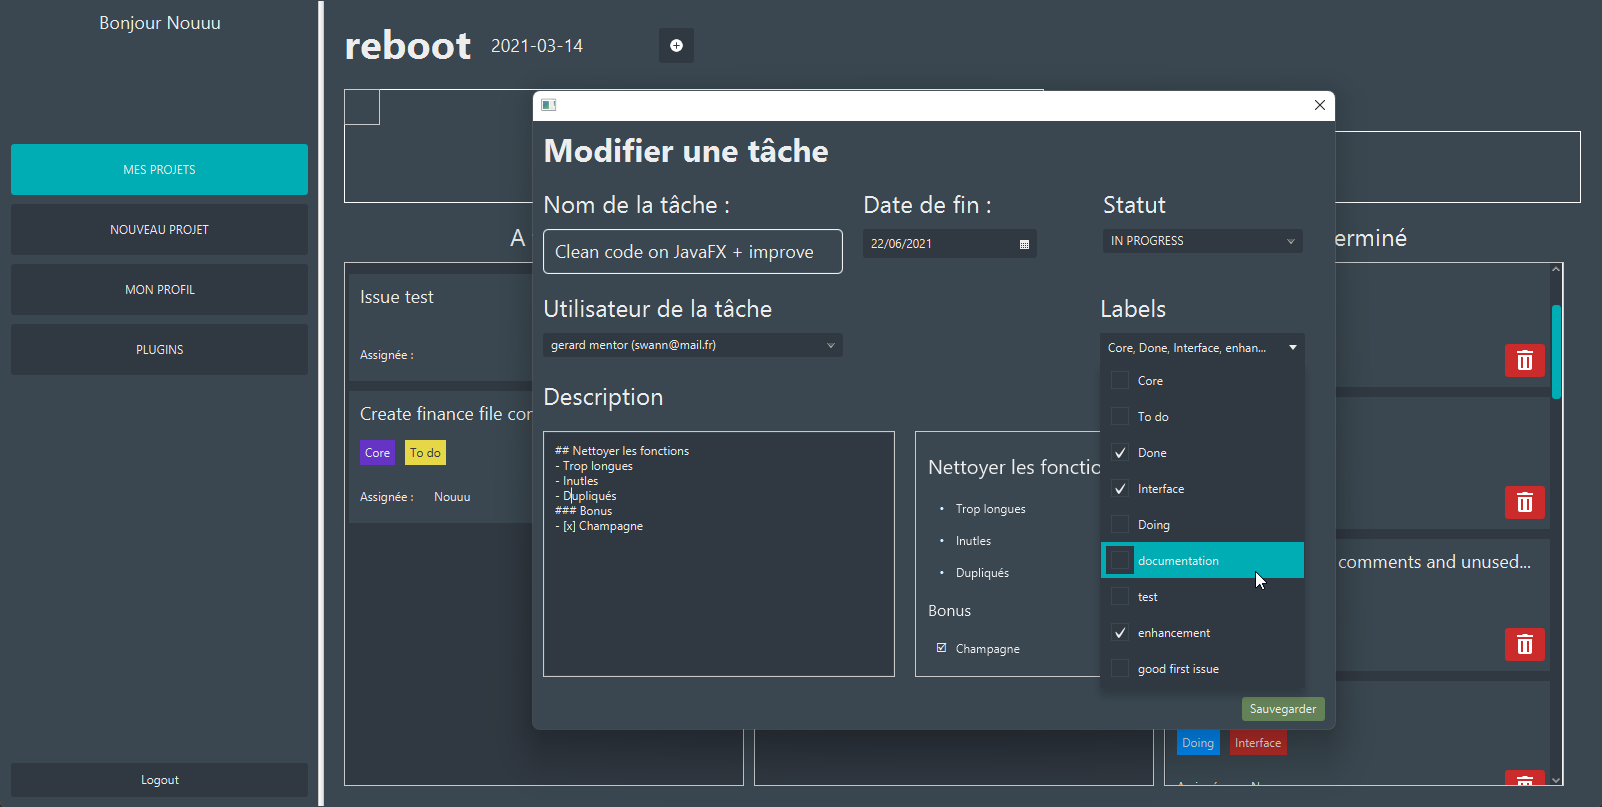
Task: Delete the comments and unused task
Action: pyautogui.click(x=1524, y=644)
